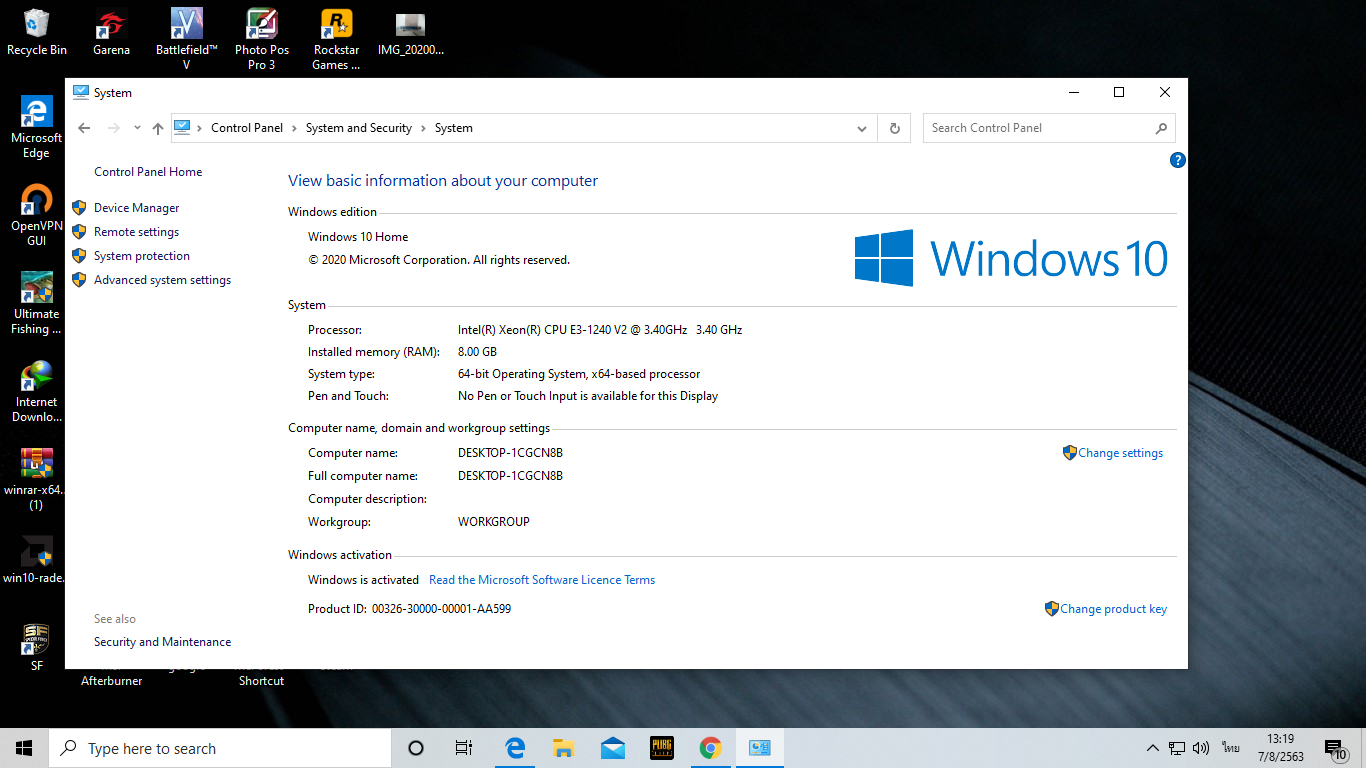1366x768 pixels.
Task: Open Device Manager from sidebar
Action: 137,208
